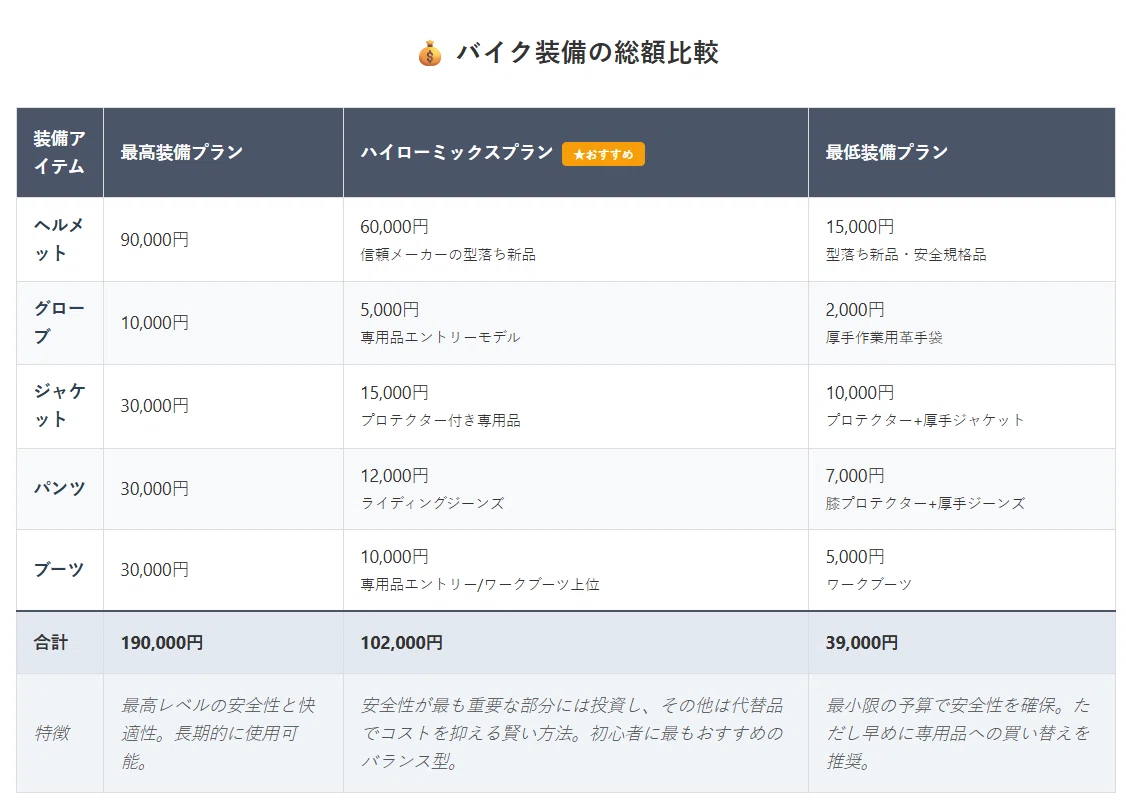Click the 10,000円 glove price in top plan
The image size is (1126, 804).
(x=154, y=323)
